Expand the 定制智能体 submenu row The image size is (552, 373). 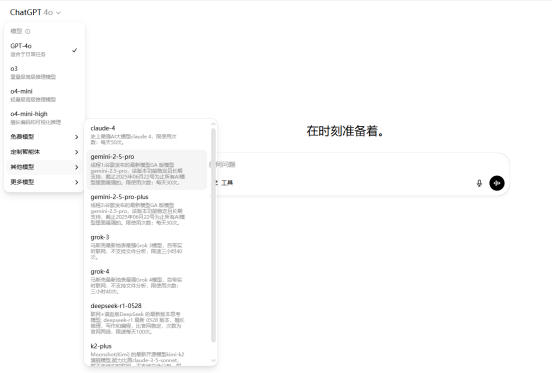[44, 152]
